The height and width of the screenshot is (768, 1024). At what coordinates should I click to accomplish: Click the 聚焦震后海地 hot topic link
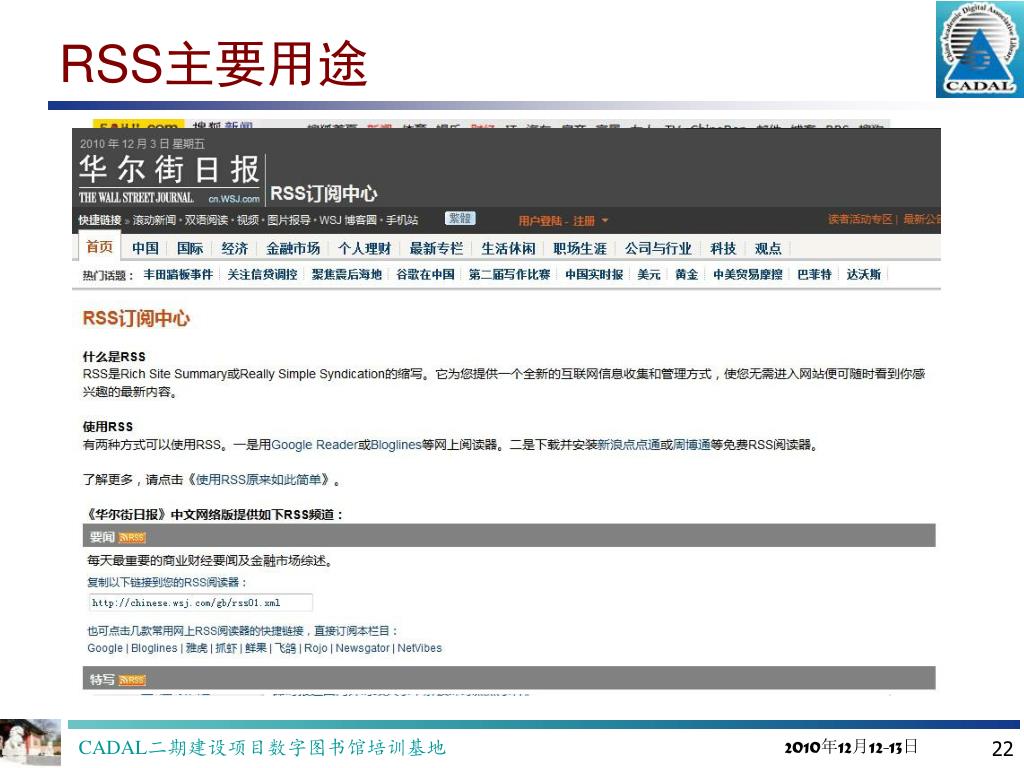point(347,274)
